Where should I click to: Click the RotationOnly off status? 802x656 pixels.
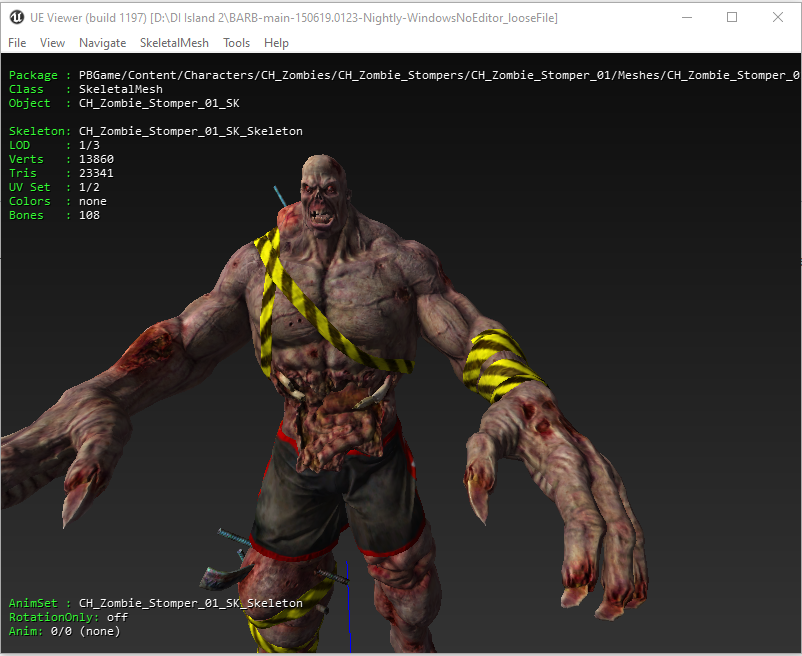coord(68,617)
